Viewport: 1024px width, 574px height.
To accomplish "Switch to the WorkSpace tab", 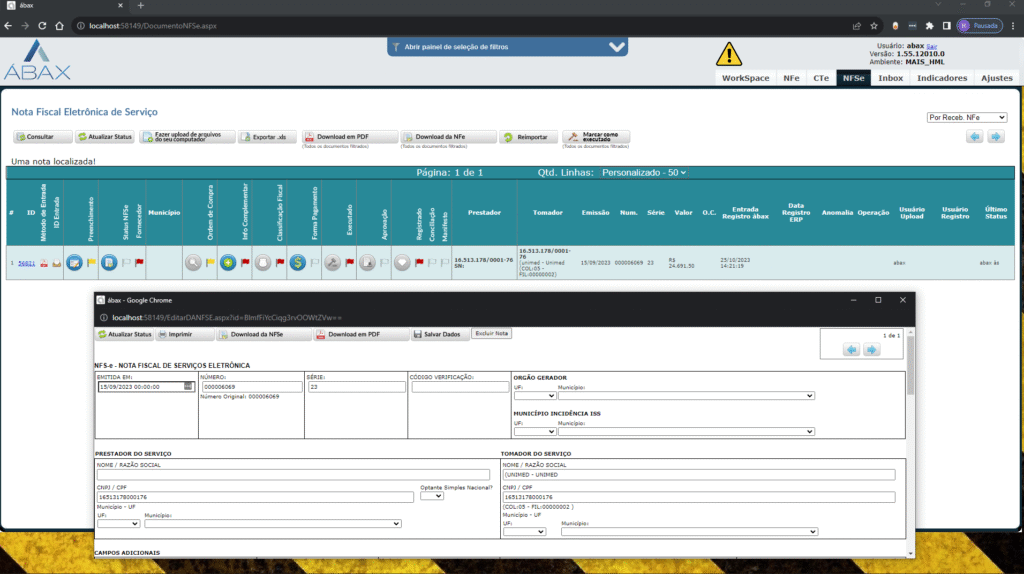I will click(745, 78).
